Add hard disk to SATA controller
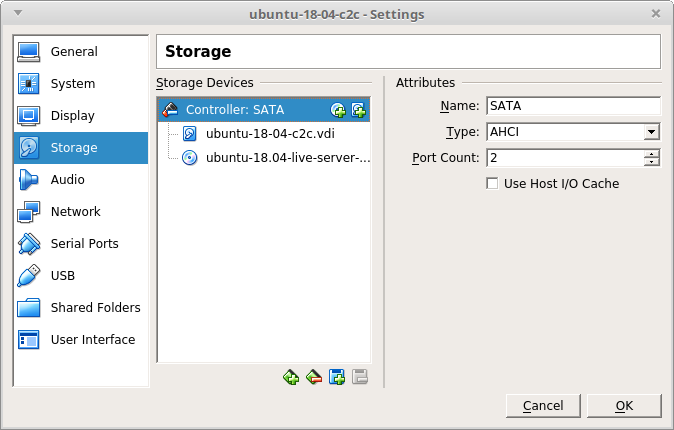The height and width of the screenshot is (430, 674). coord(358,110)
